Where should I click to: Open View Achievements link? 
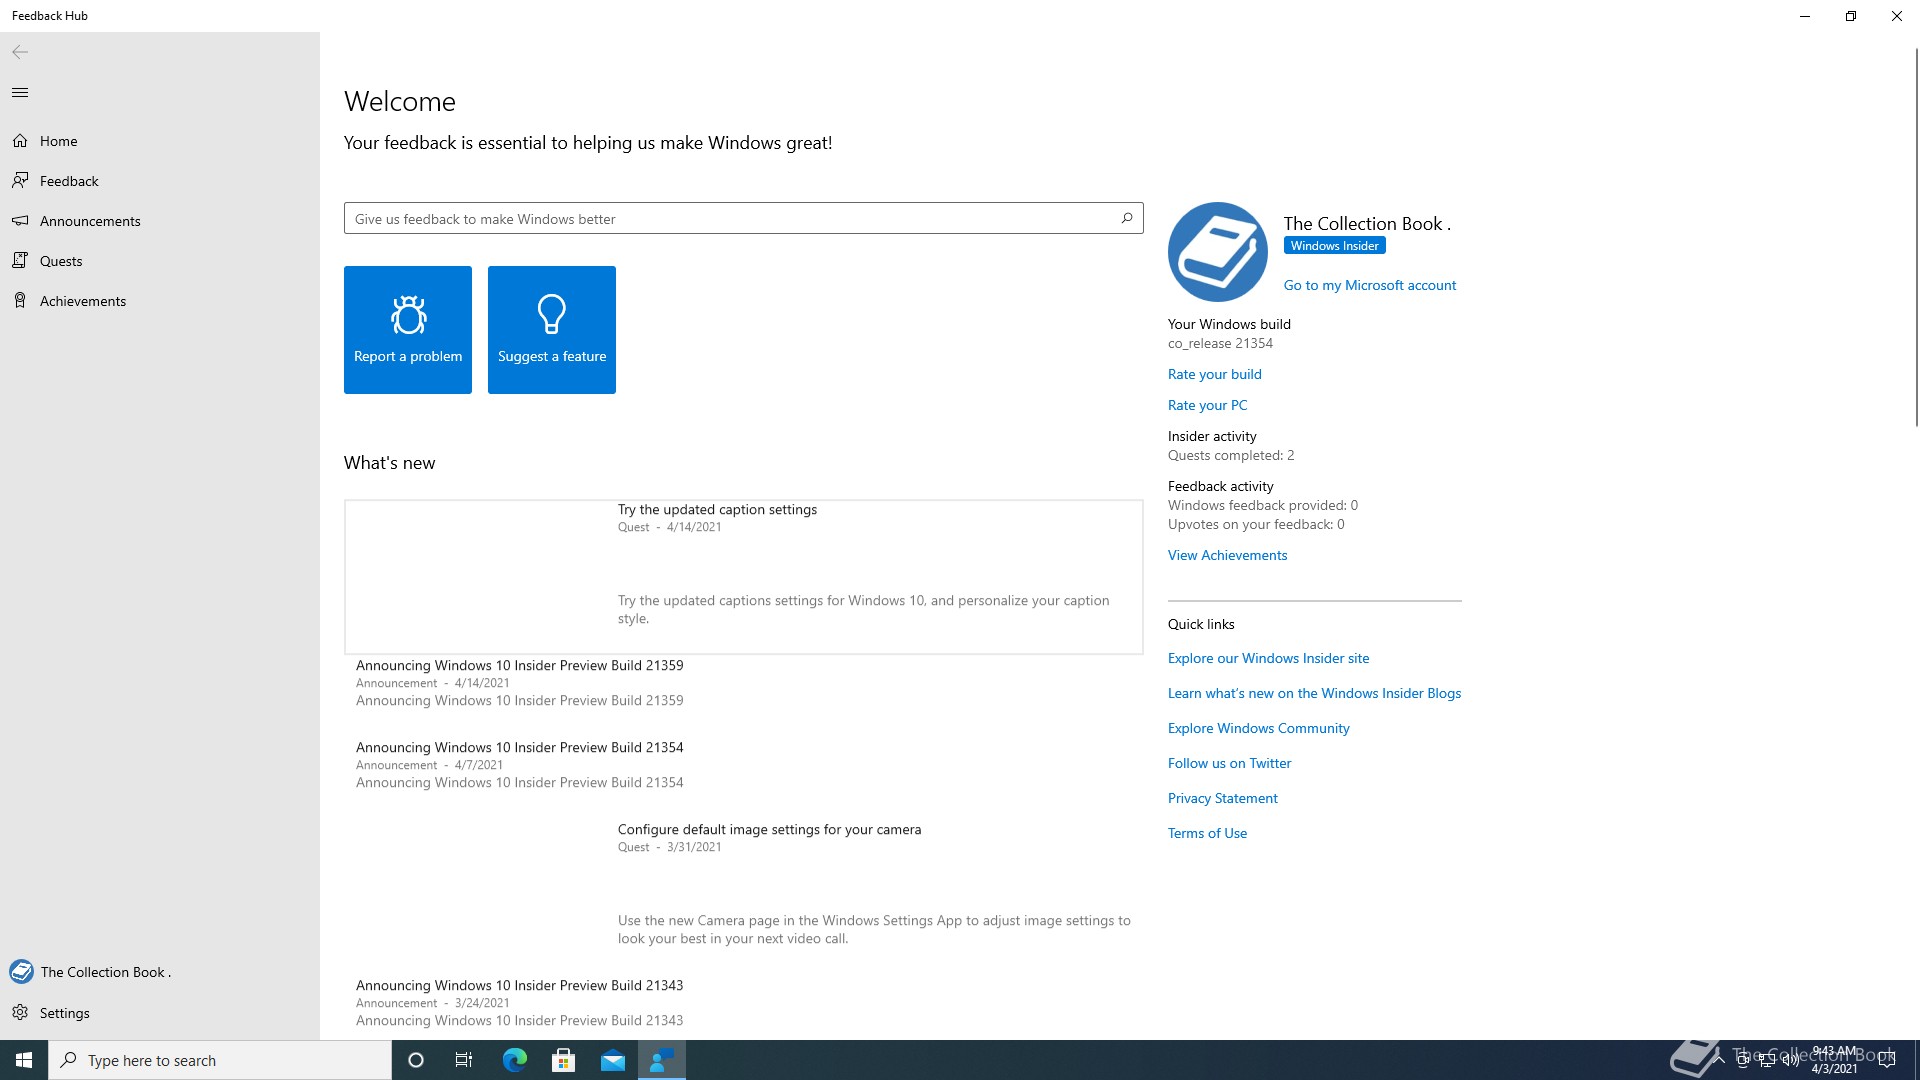(1228, 555)
